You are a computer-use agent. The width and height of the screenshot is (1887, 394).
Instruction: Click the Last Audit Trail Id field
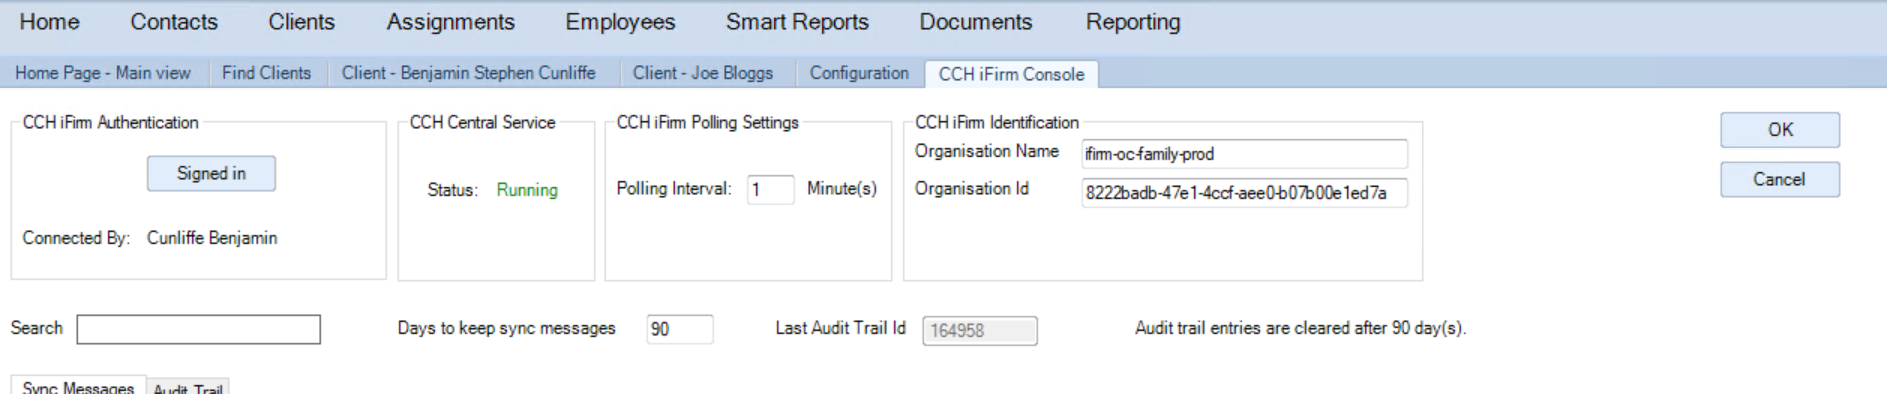(980, 330)
